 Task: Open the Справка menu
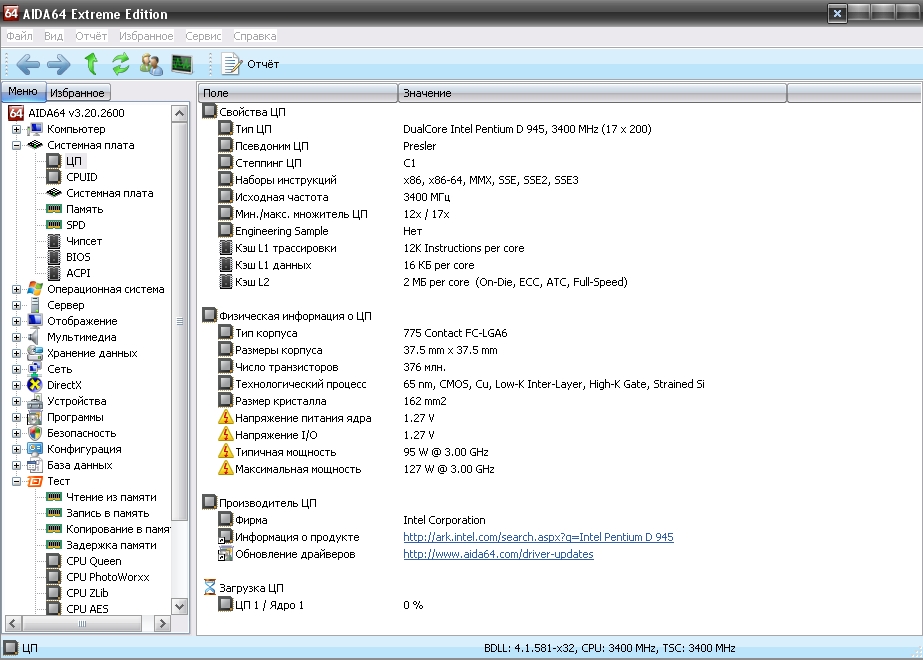point(254,36)
